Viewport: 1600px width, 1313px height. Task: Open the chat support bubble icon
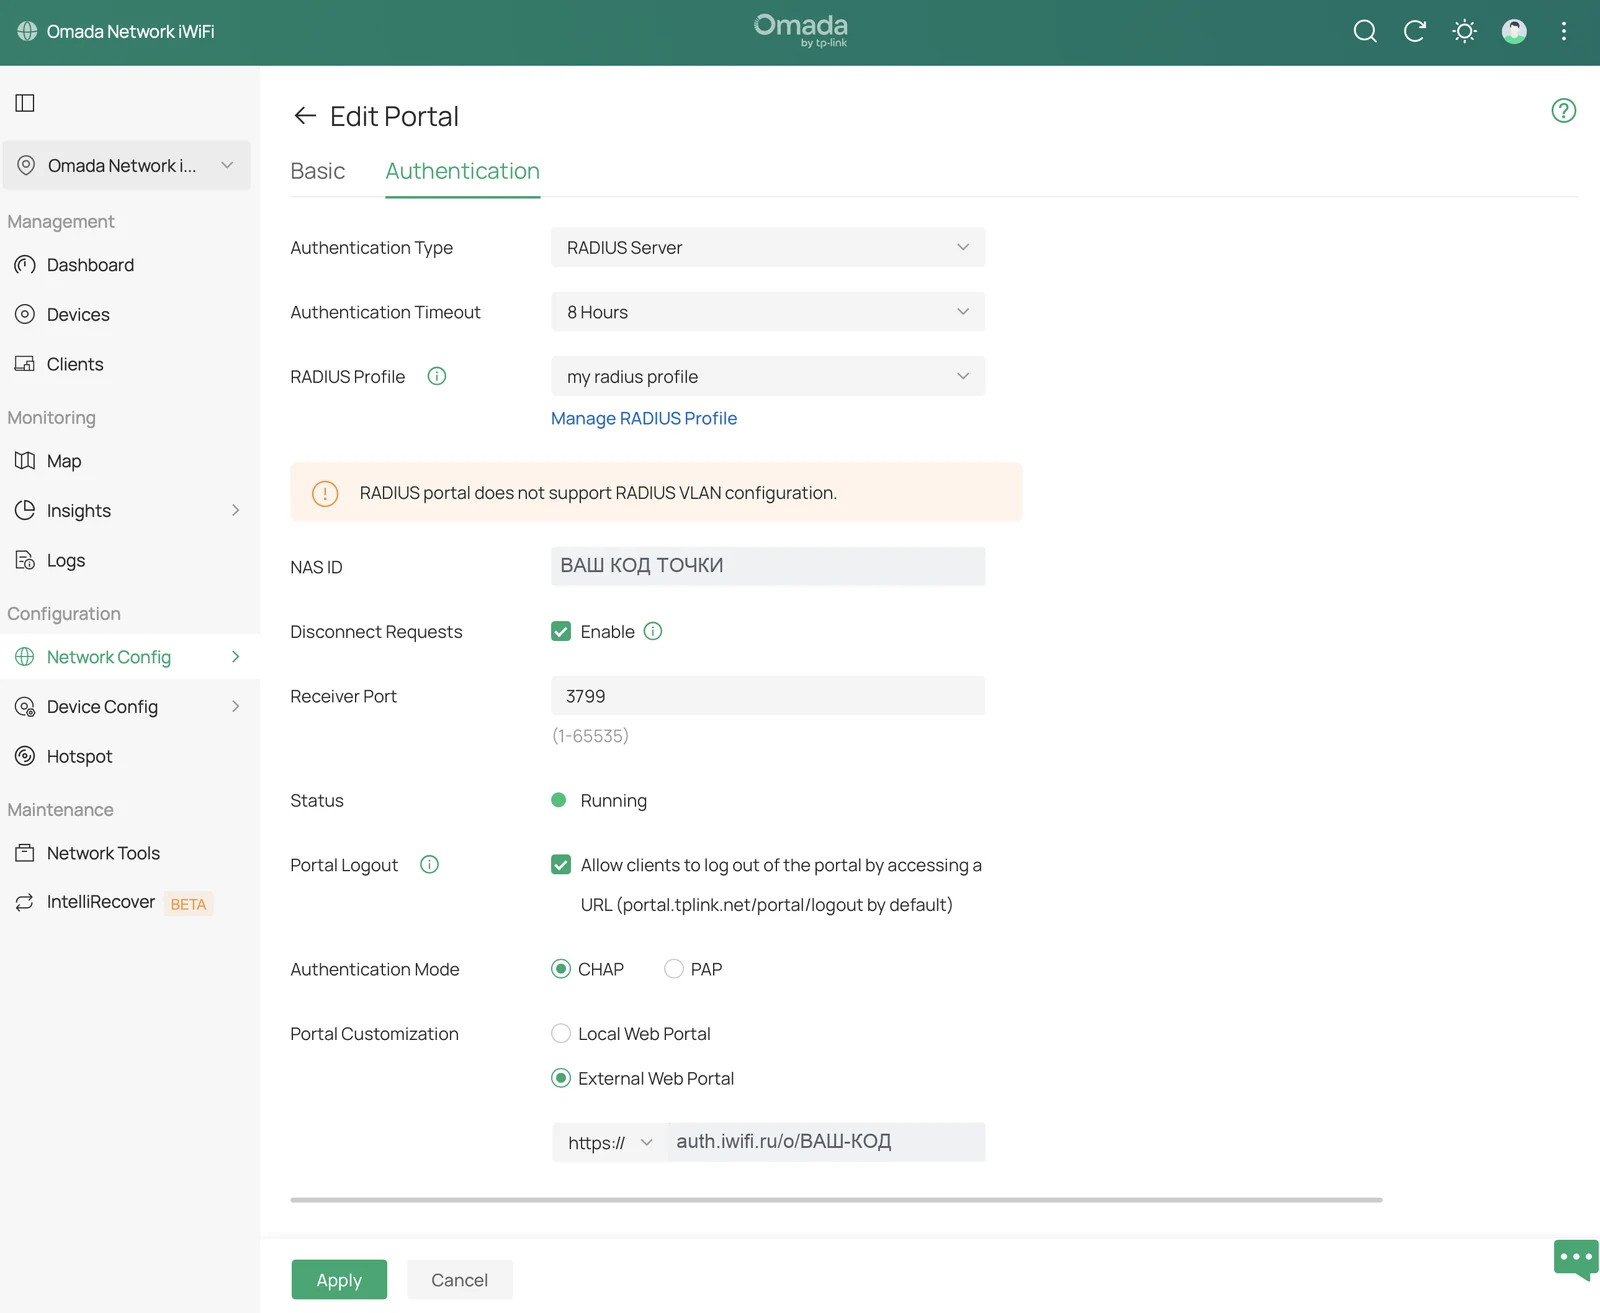[x=1576, y=1259]
